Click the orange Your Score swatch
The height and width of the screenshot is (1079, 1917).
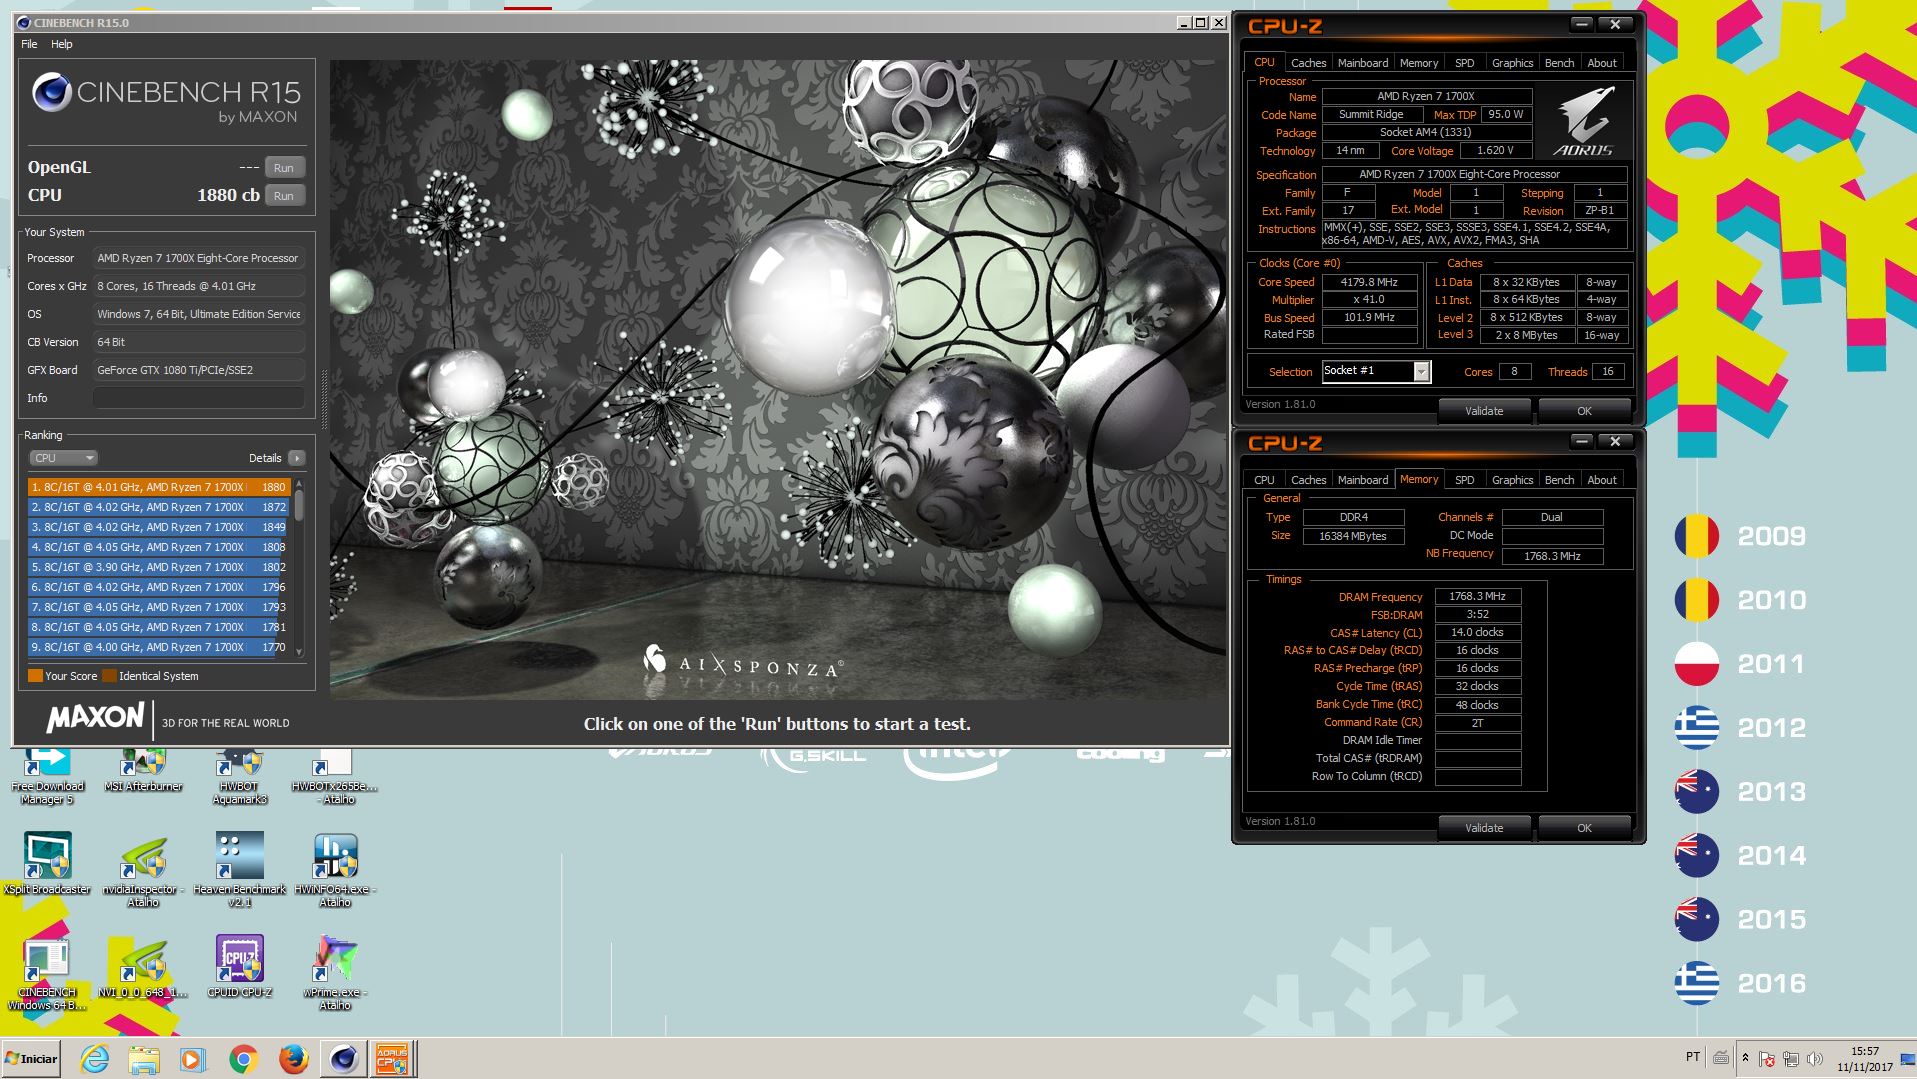tap(35, 676)
